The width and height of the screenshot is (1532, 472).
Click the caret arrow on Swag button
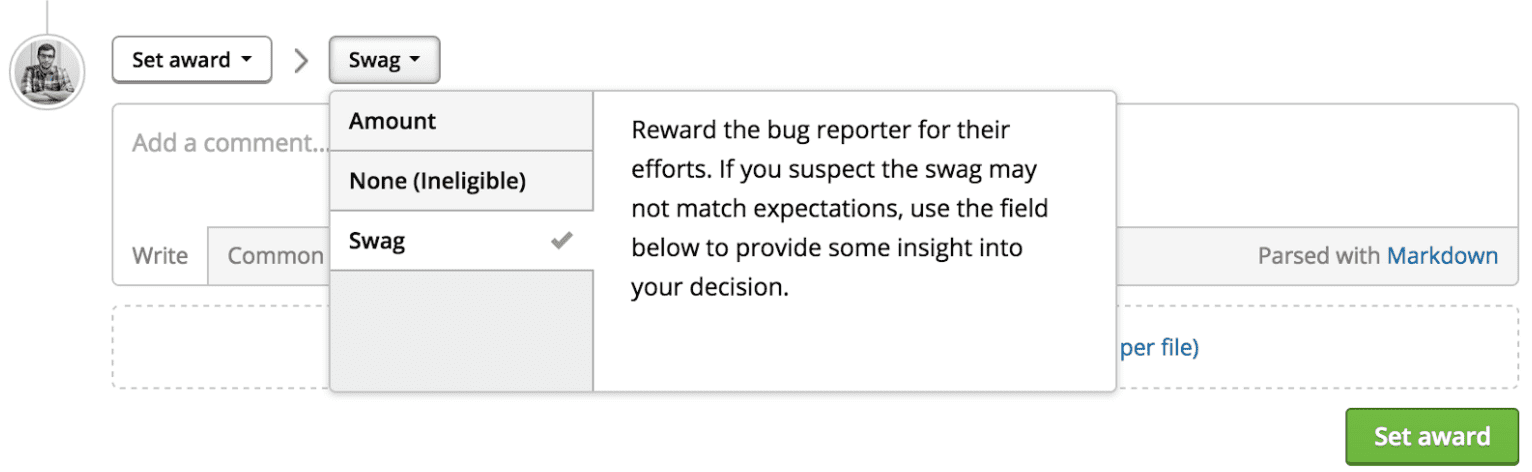click(415, 60)
